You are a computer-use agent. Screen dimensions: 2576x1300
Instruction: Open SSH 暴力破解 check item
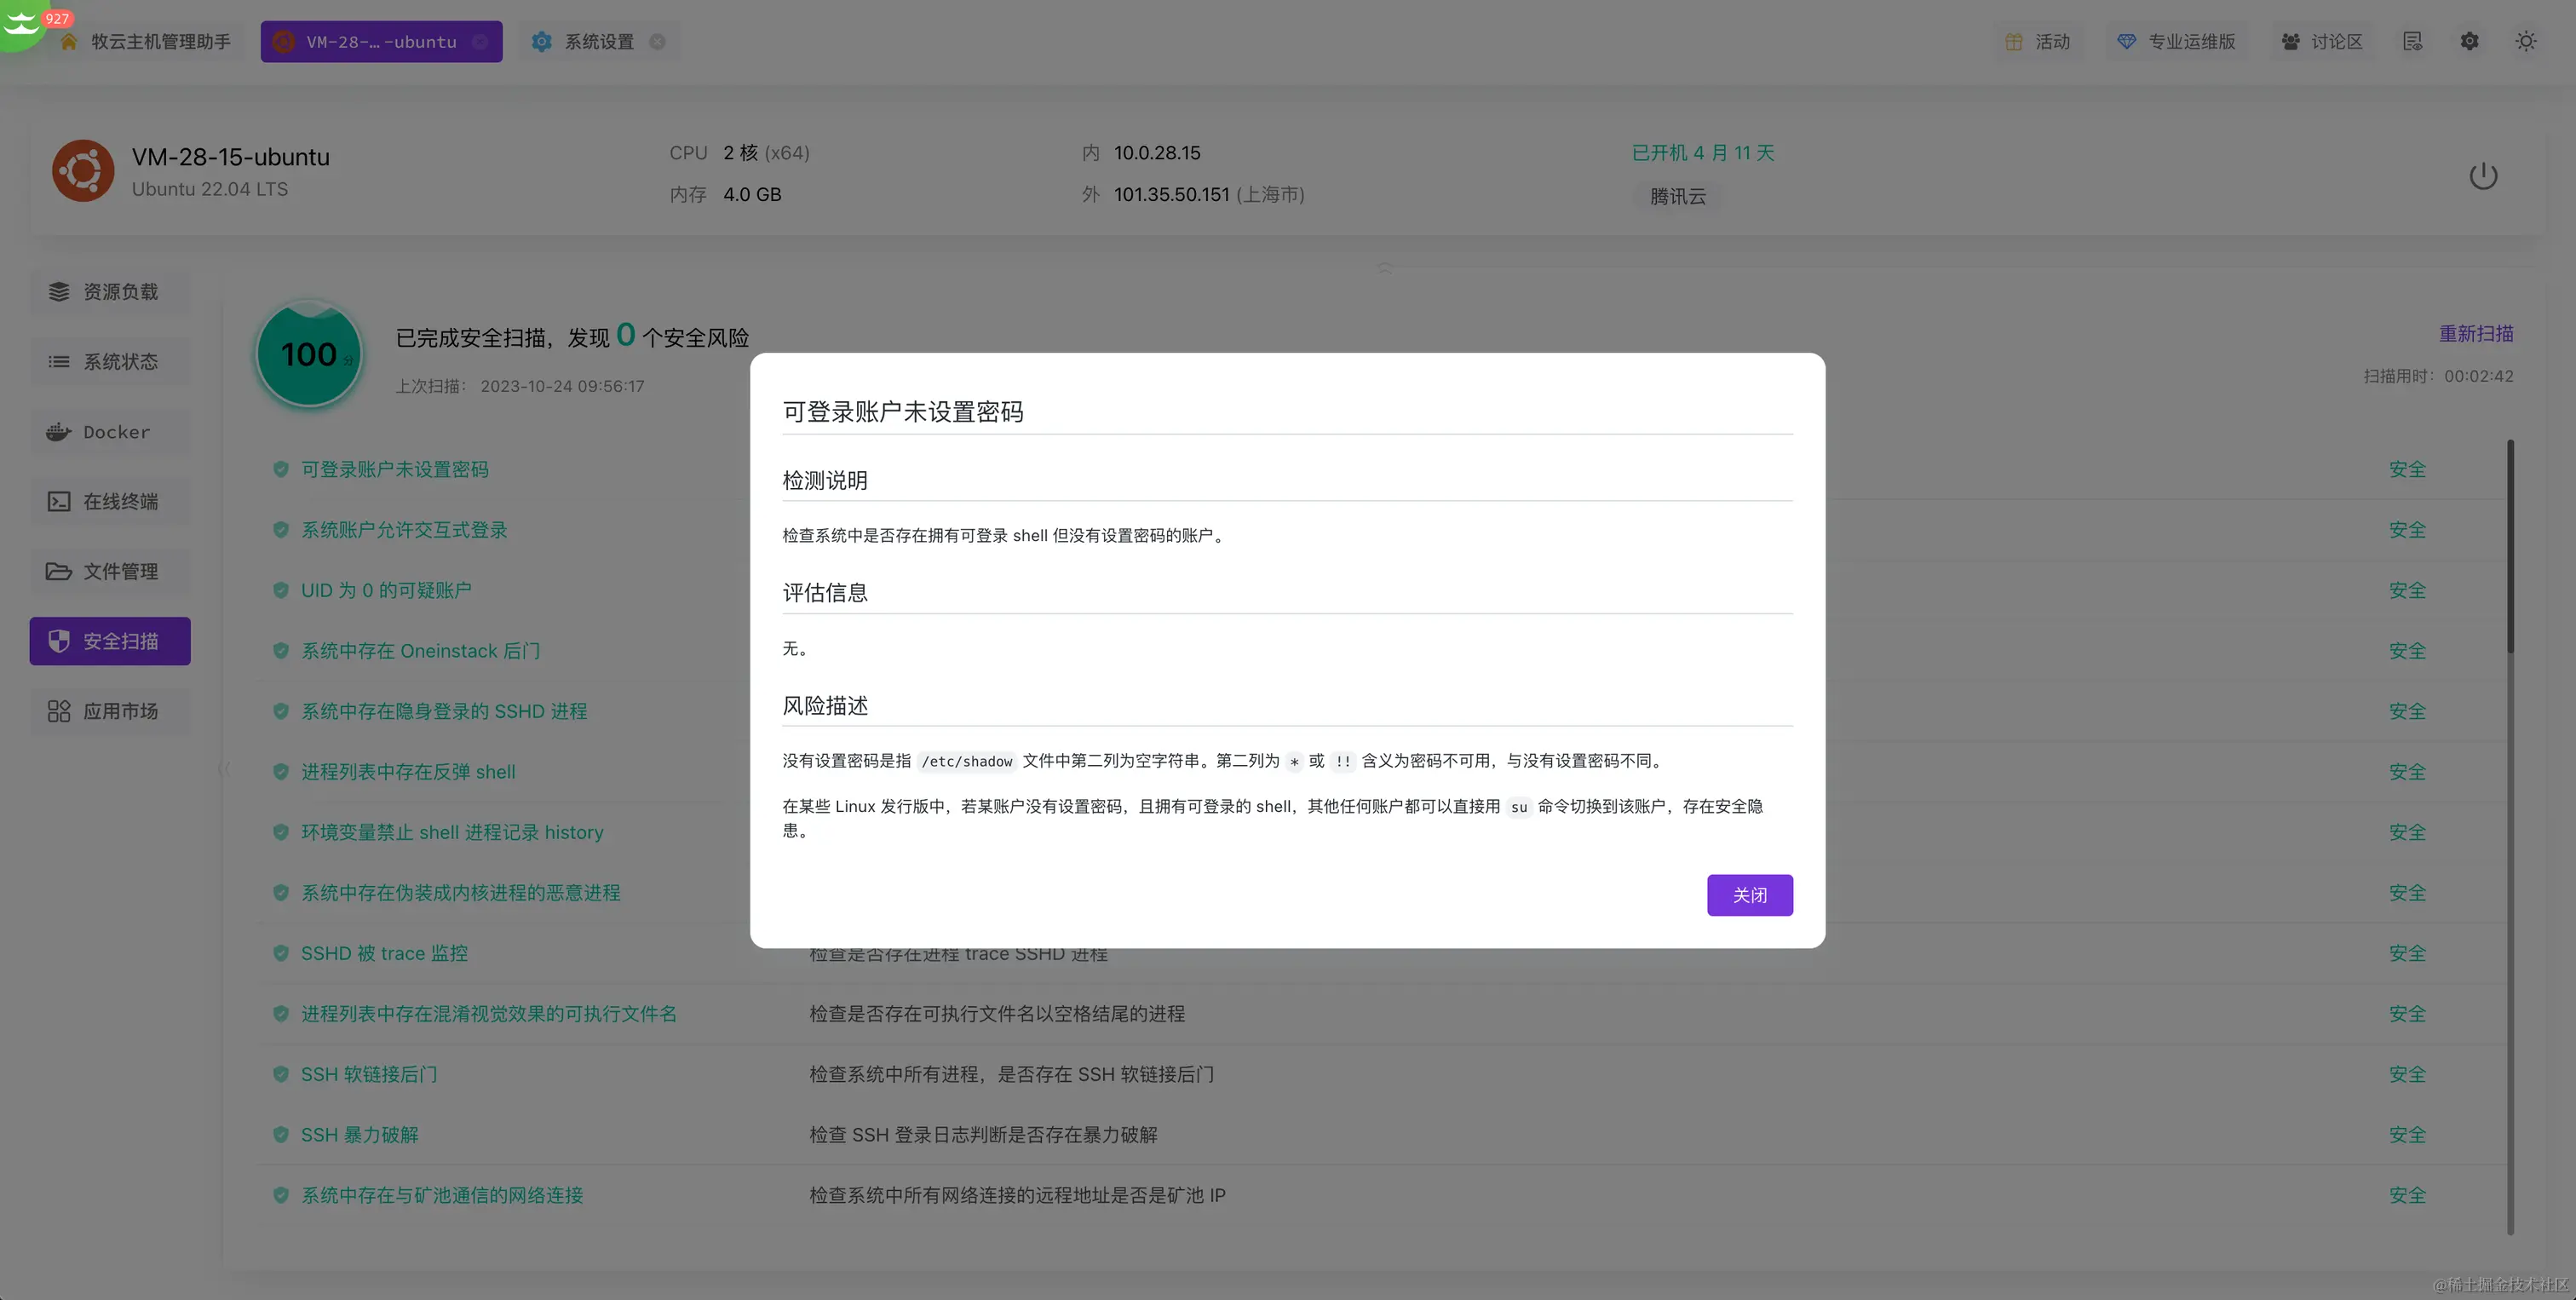pyautogui.click(x=359, y=1135)
